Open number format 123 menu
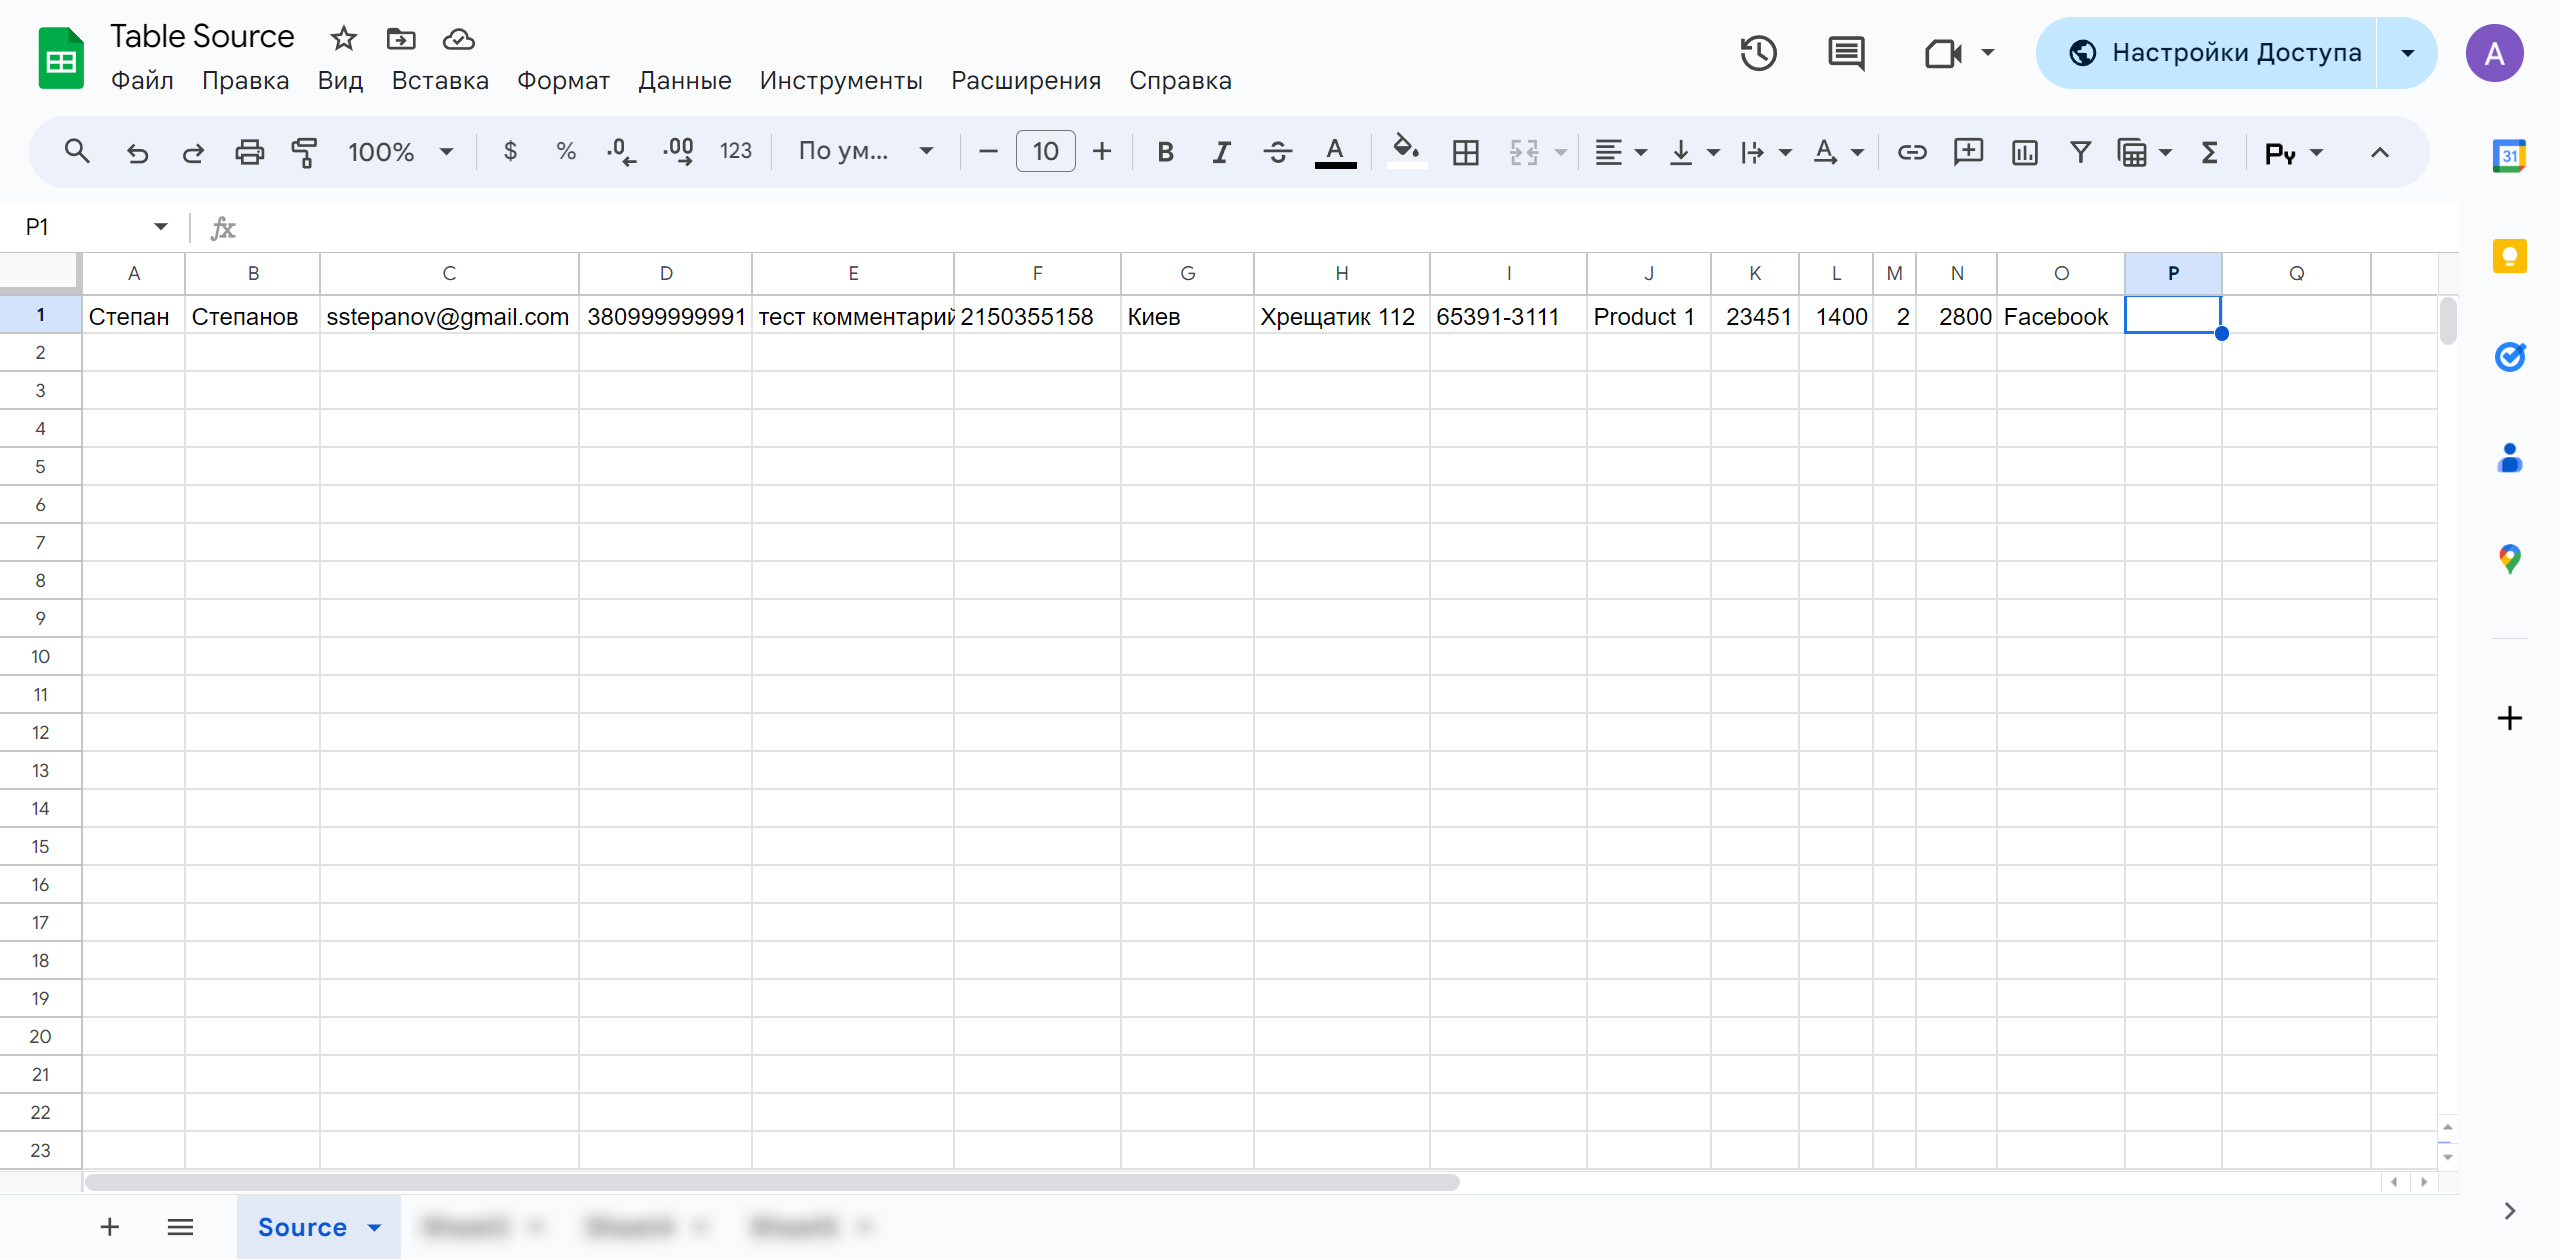Screen dimensions: 2560x1260 736,152
